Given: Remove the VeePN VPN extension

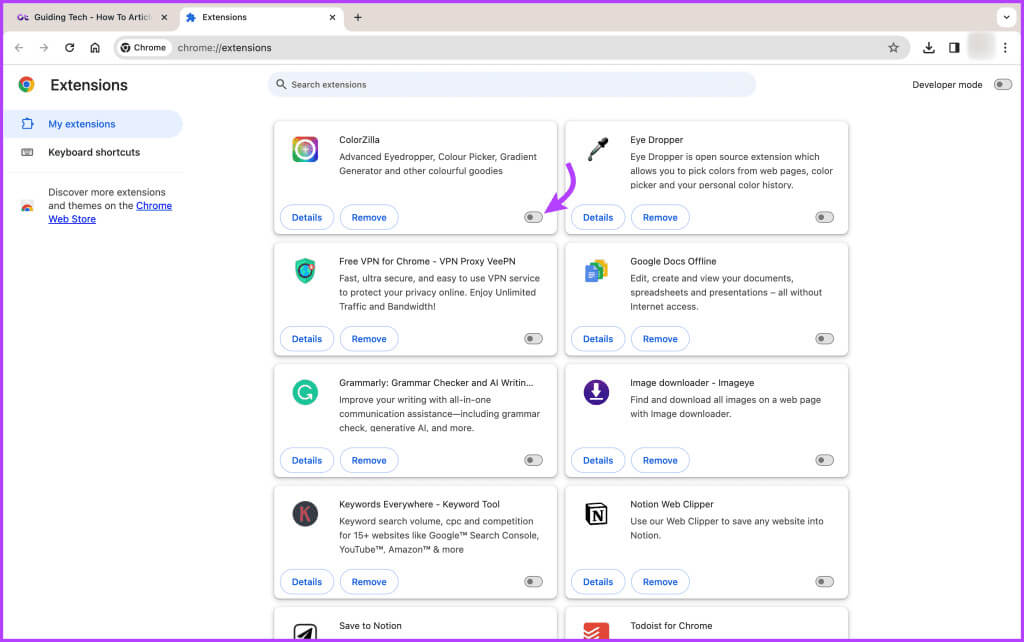Looking at the screenshot, I should (369, 339).
